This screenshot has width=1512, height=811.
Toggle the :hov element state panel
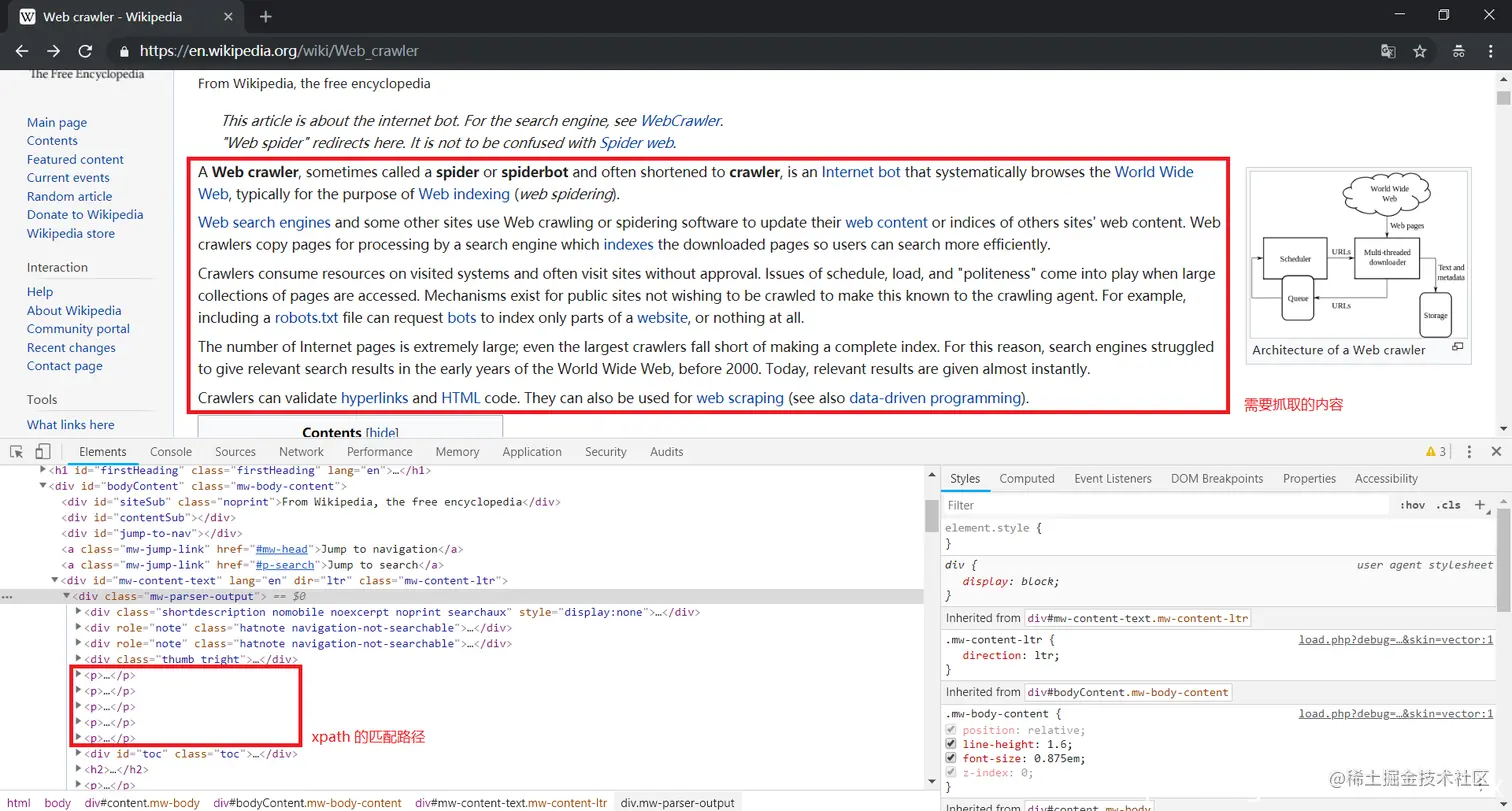tap(1412, 505)
